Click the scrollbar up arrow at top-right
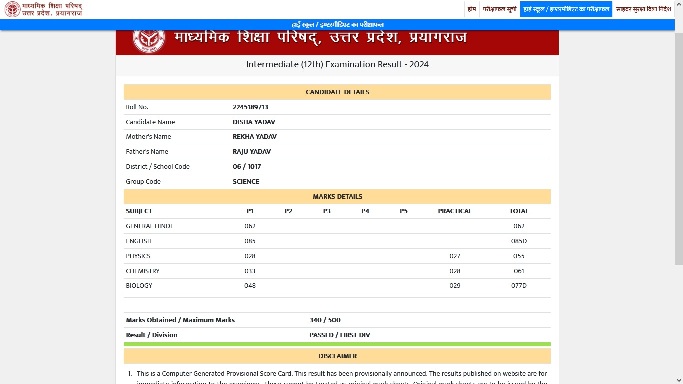The width and height of the screenshot is (683, 384). 679,3
